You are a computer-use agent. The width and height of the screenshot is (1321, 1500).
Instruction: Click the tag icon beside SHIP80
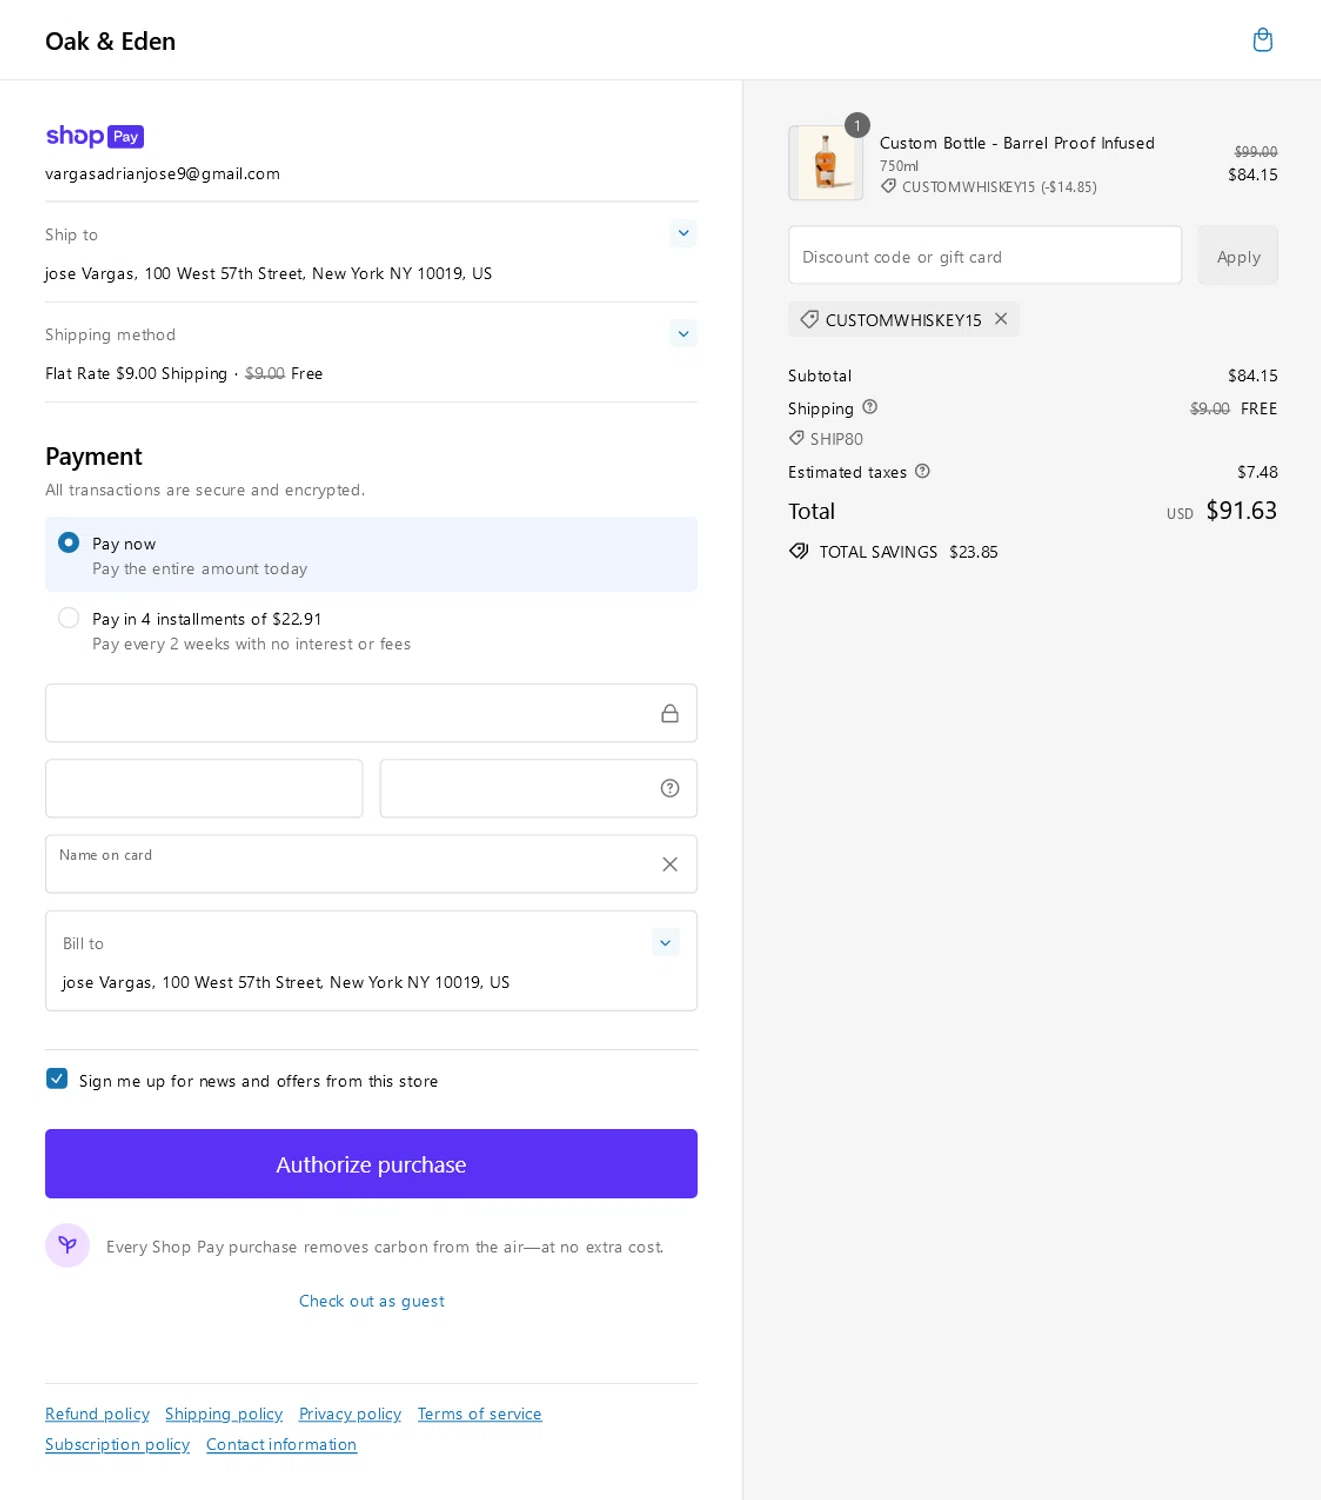click(796, 438)
